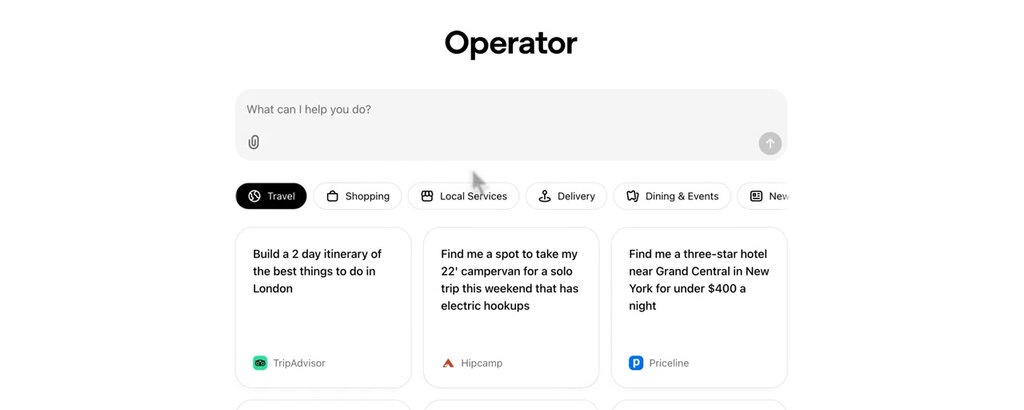Screen dimensions: 1024x410
Task: Select the Shopping category tab
Action: [357, 196]
